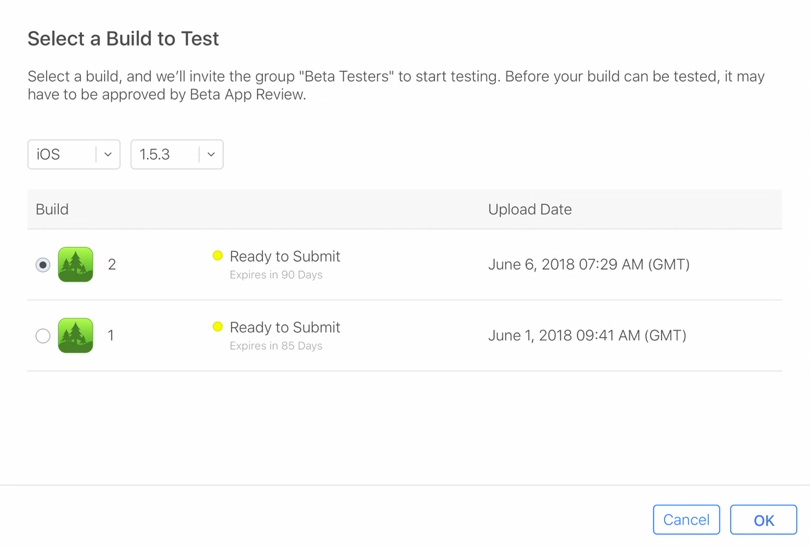Click the Expires in 90 Days text

tap(276, 275)
